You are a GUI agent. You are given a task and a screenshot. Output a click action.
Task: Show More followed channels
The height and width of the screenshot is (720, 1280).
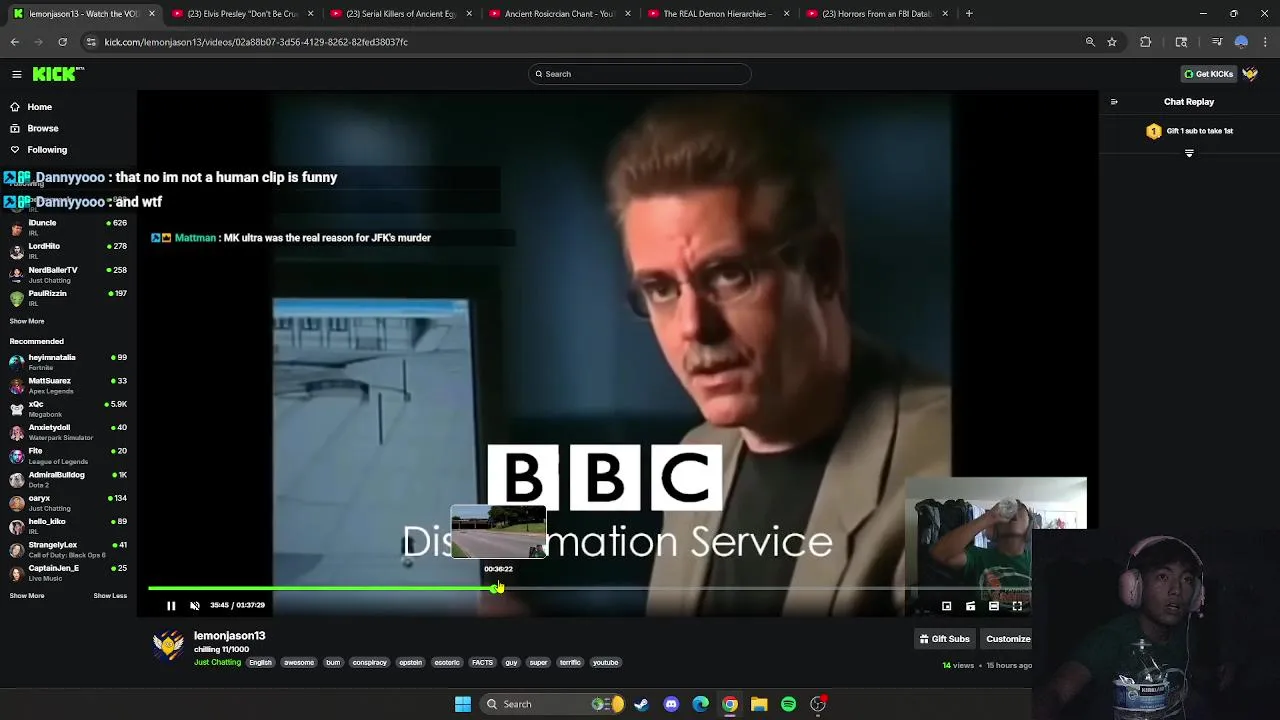click(x=27, y=321)
